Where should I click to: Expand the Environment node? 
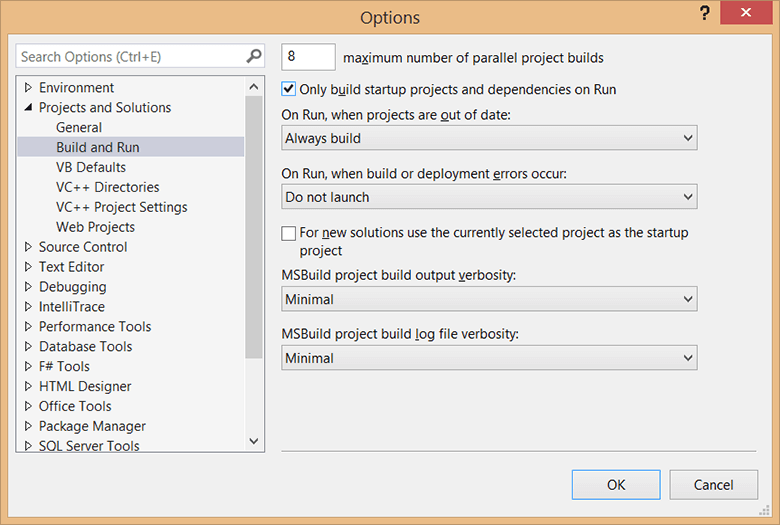coord(28,88)
